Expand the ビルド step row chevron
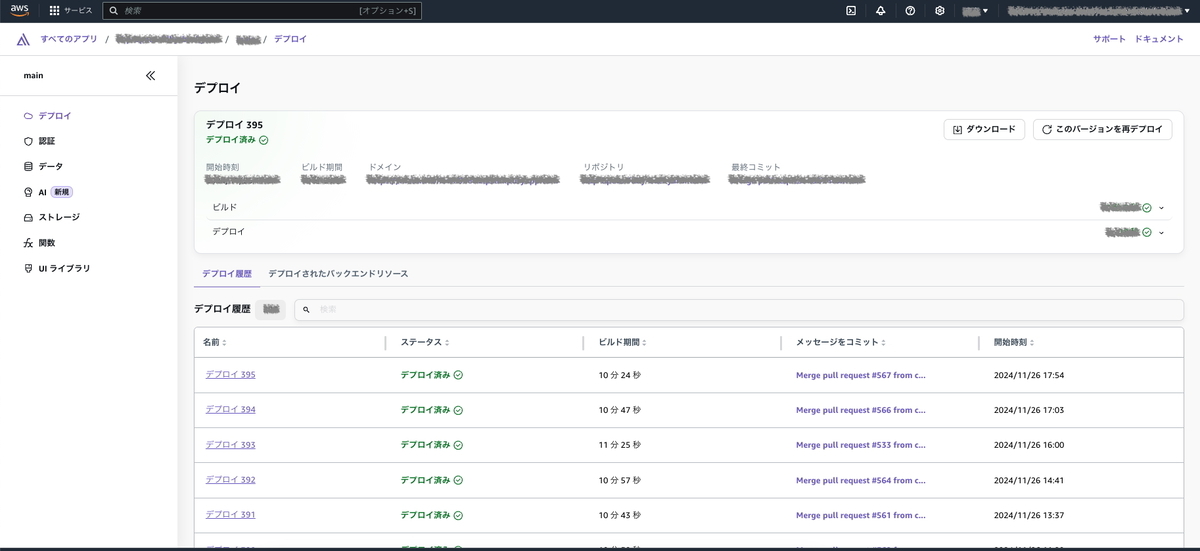1200x551 pixels. tap(1161, 208)
